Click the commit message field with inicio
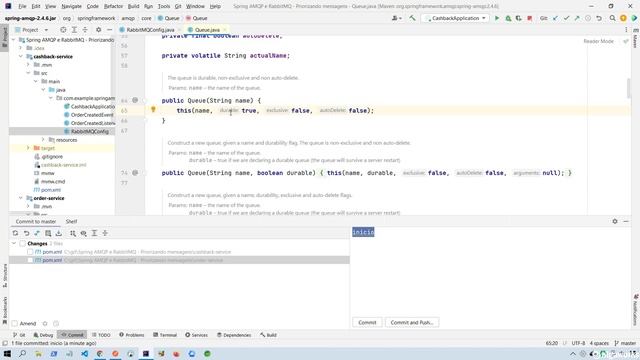 (x=491, y=271)
